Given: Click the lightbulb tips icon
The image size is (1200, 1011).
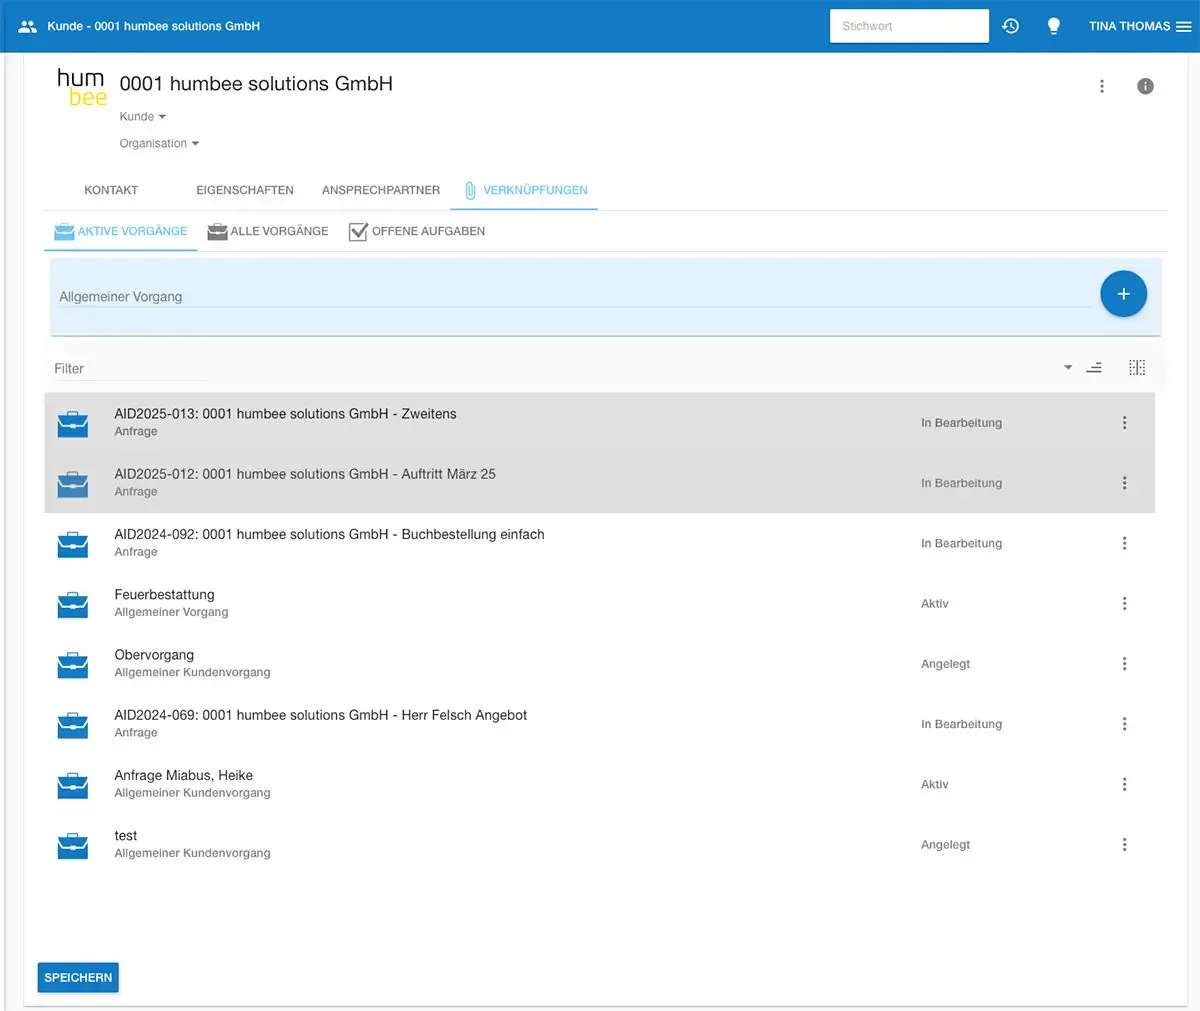Looking at the screenshot, I should [1053, 26].
